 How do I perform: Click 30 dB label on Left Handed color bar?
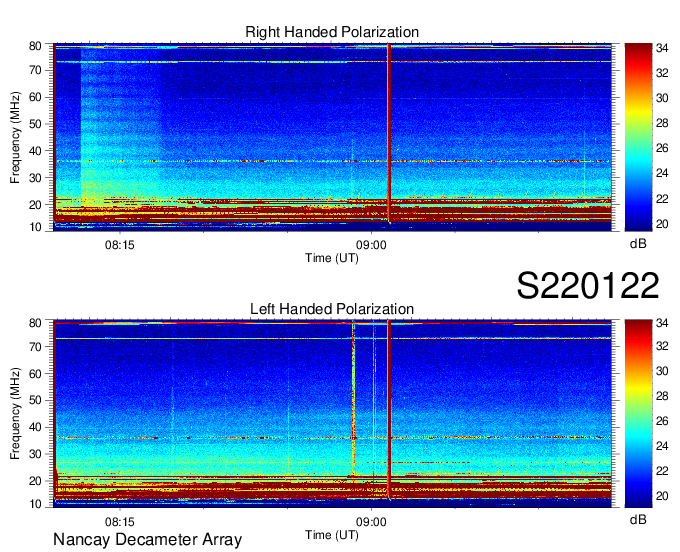662,371
